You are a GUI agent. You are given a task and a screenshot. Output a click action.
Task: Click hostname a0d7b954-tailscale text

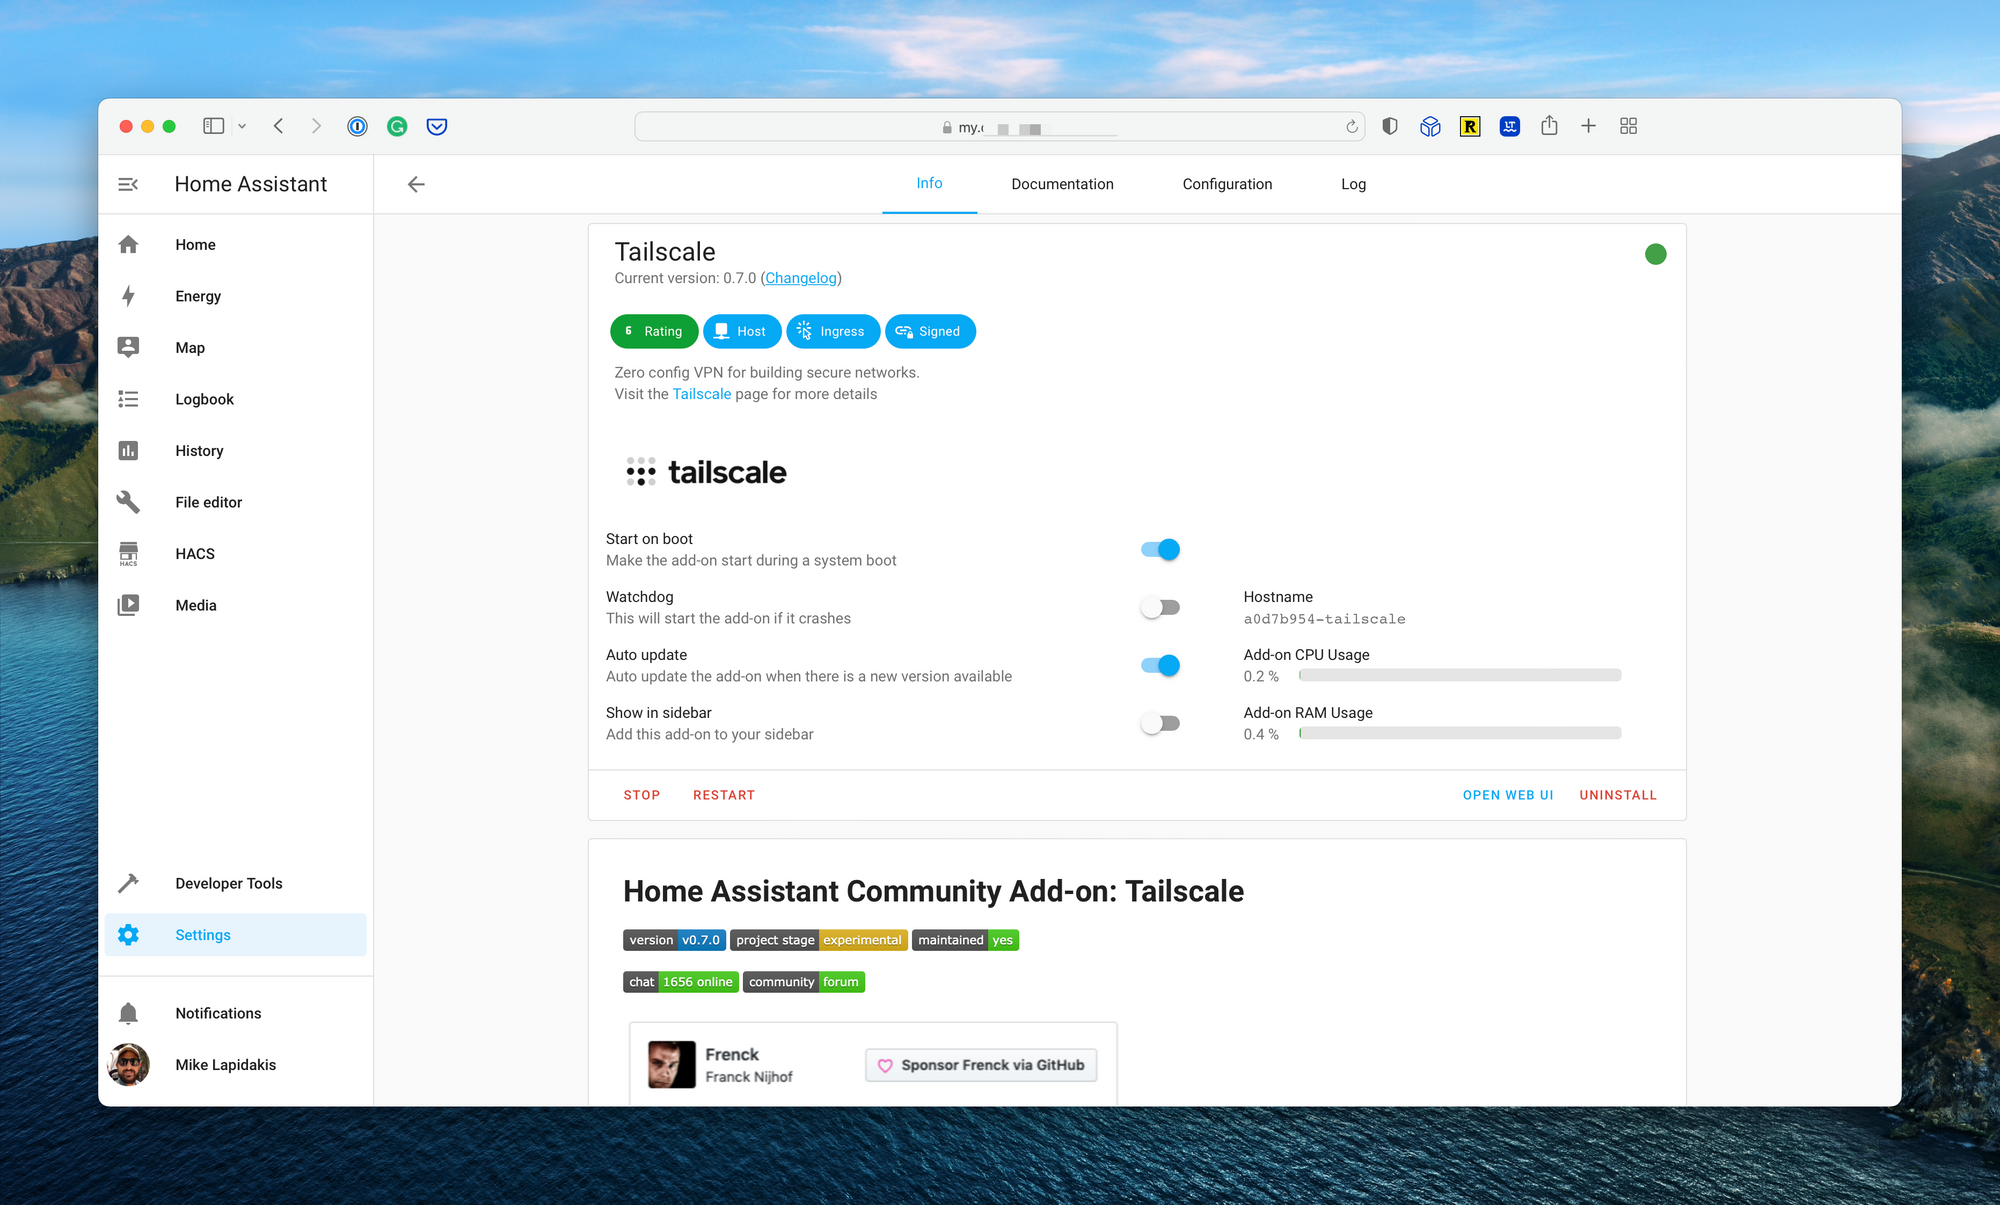pyautogui.click(x=1324, y=619)
